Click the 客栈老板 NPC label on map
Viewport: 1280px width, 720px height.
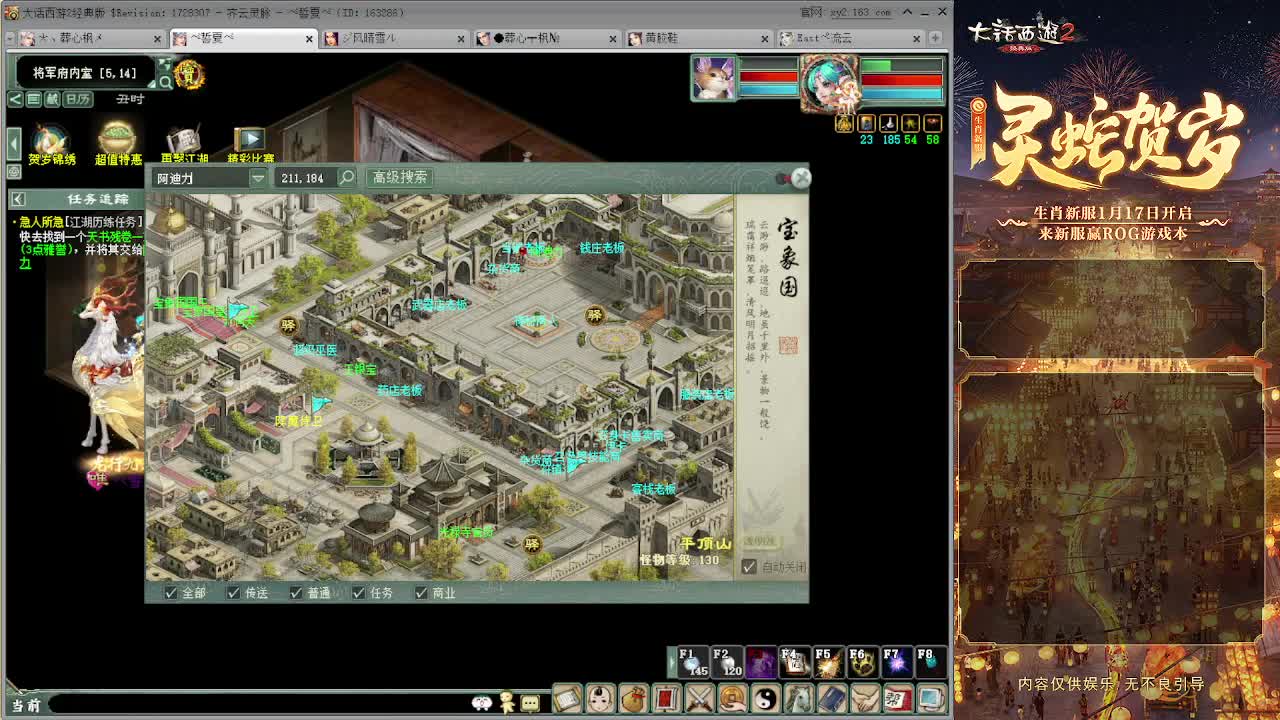tap(654, 489)
